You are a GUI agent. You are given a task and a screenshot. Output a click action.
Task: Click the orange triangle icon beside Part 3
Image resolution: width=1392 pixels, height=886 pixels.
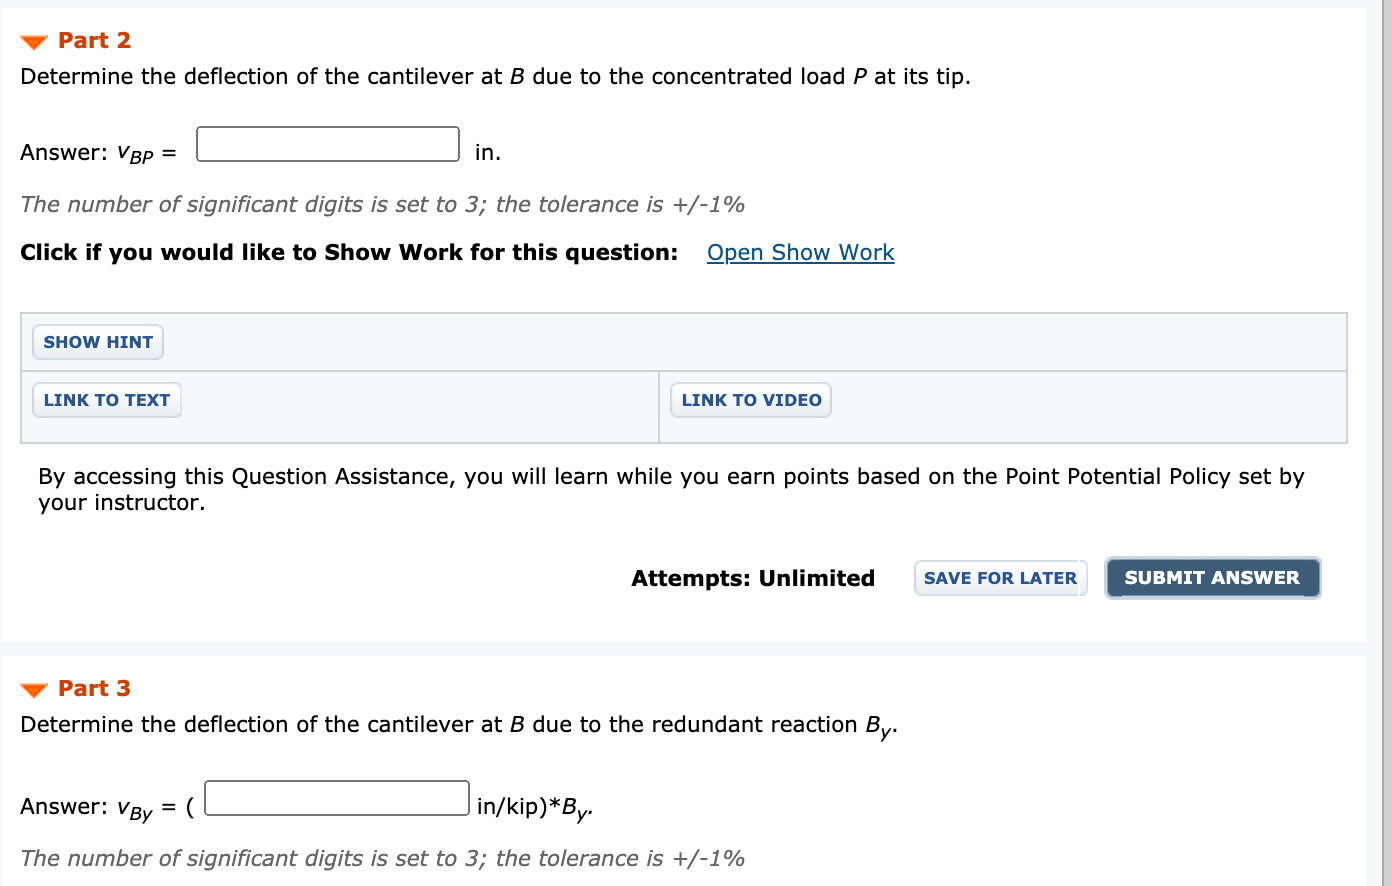tap(33, 688)
